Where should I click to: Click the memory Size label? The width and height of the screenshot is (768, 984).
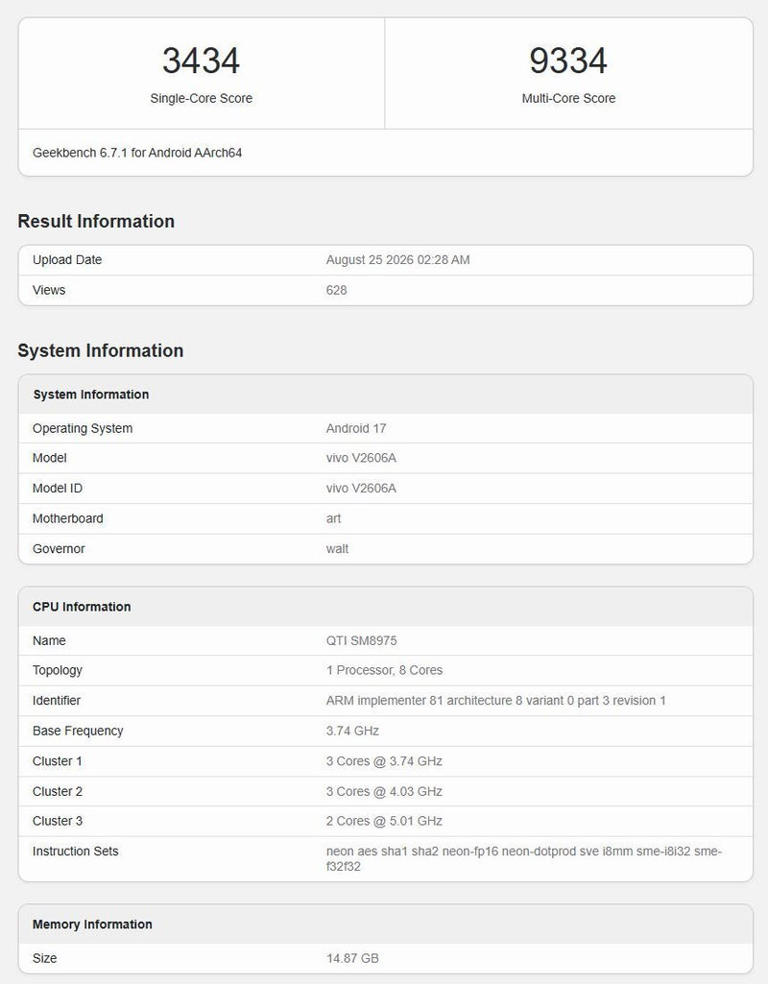[x=45, y=958]
